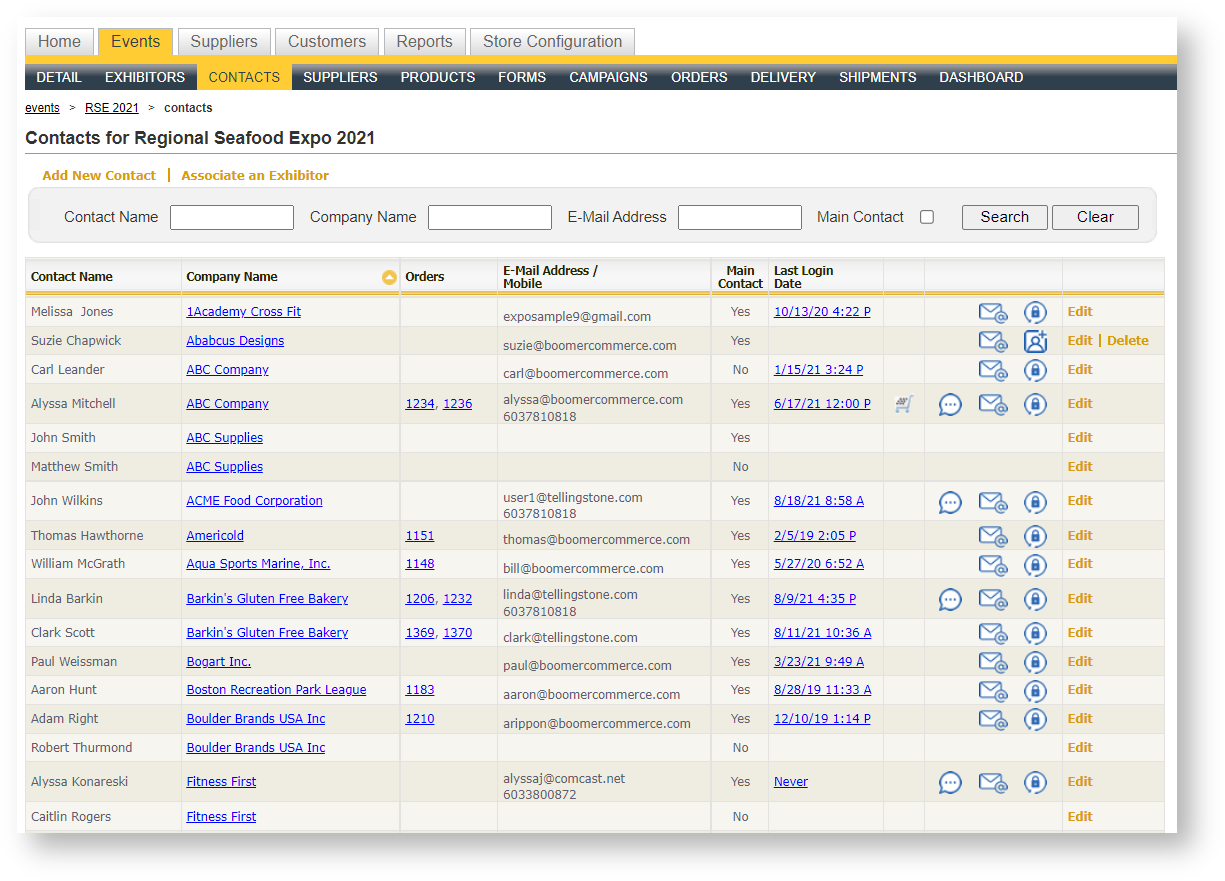Image resolution: width=1225 pixels, height=881 pixels.
Task: Click the reset password lock icon for Carl Leander
Action: pyautogui.click(x=1035, y=370)
